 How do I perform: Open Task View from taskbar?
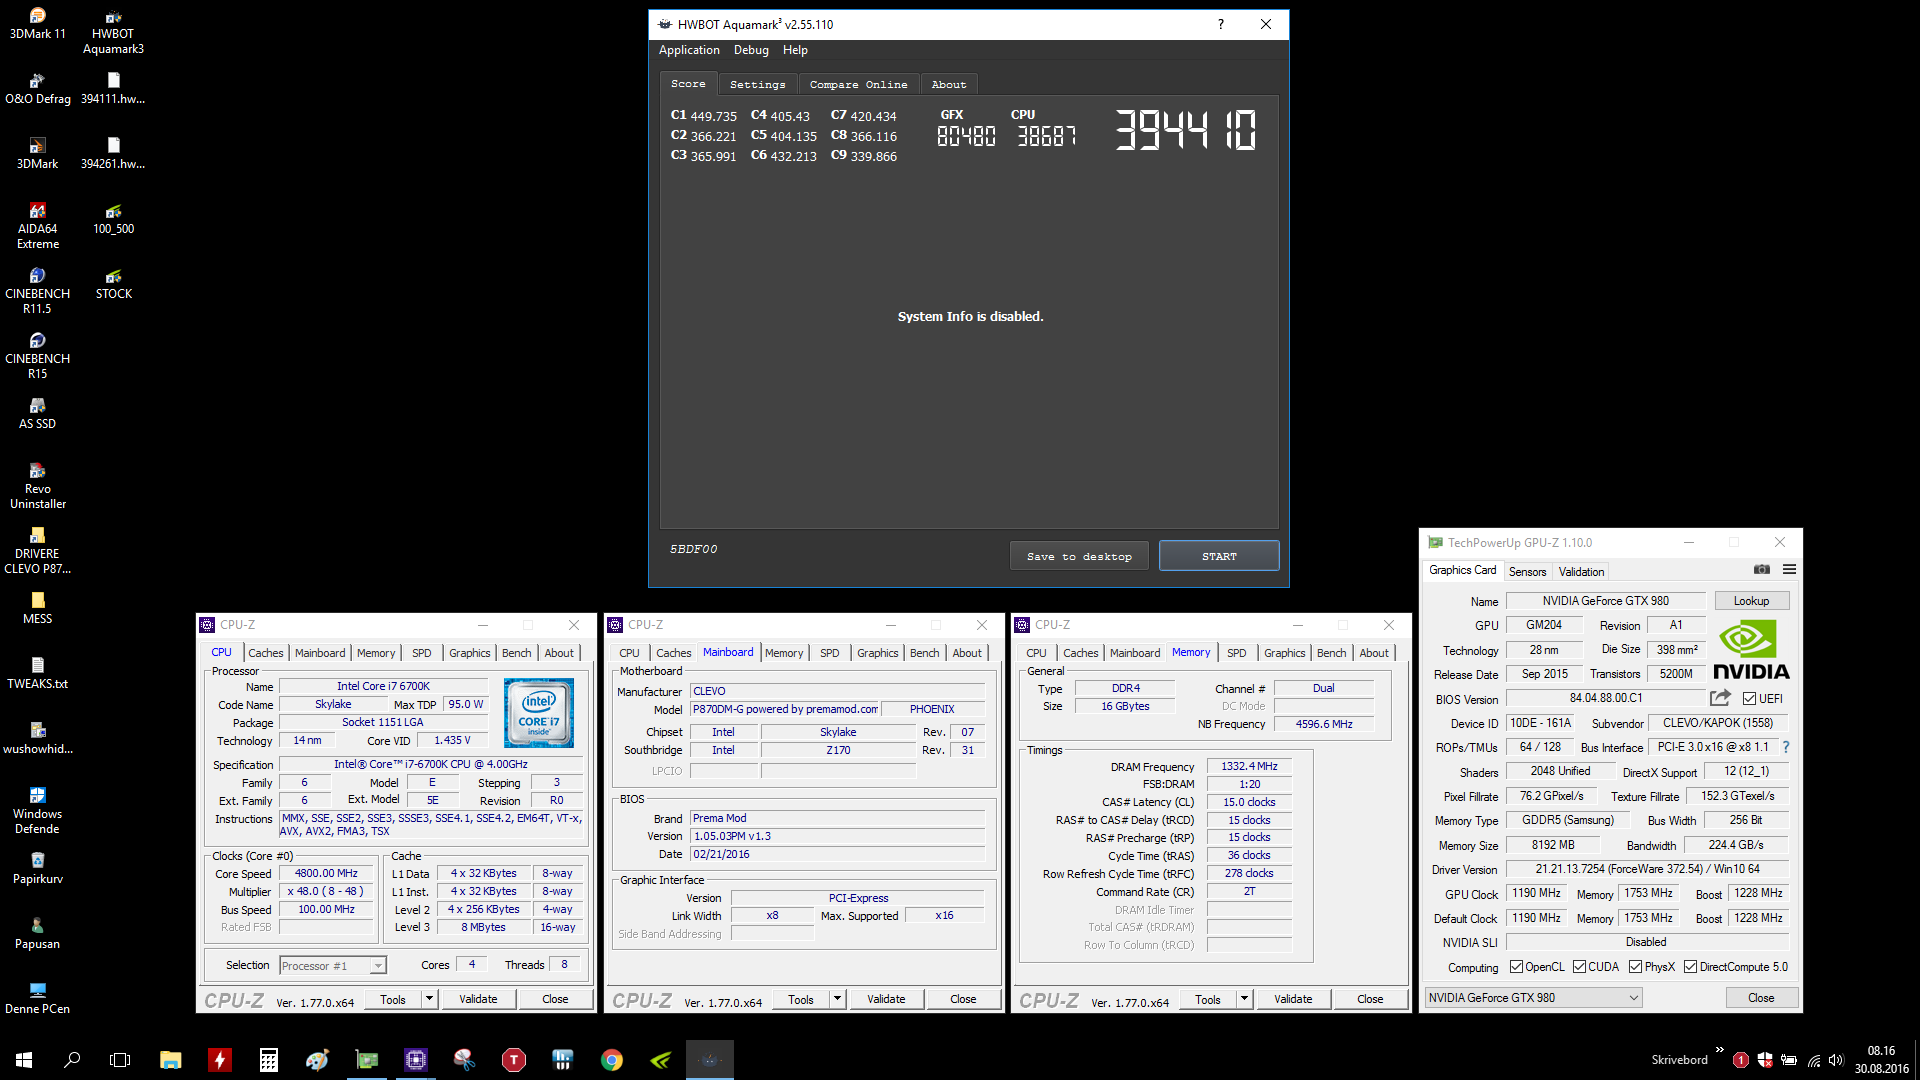tap(120, 1060)
